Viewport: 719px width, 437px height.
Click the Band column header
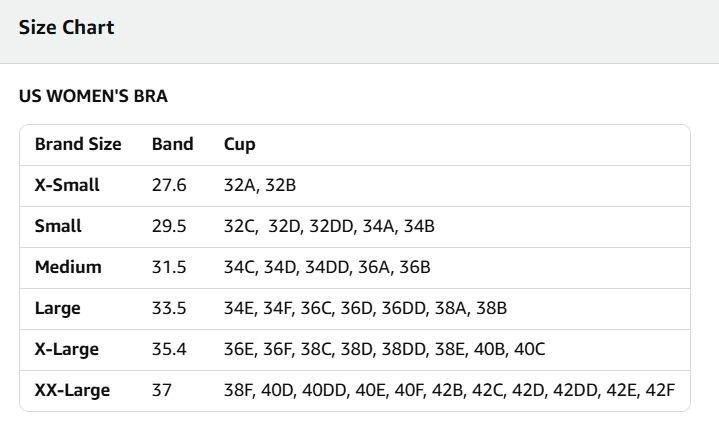172,144
